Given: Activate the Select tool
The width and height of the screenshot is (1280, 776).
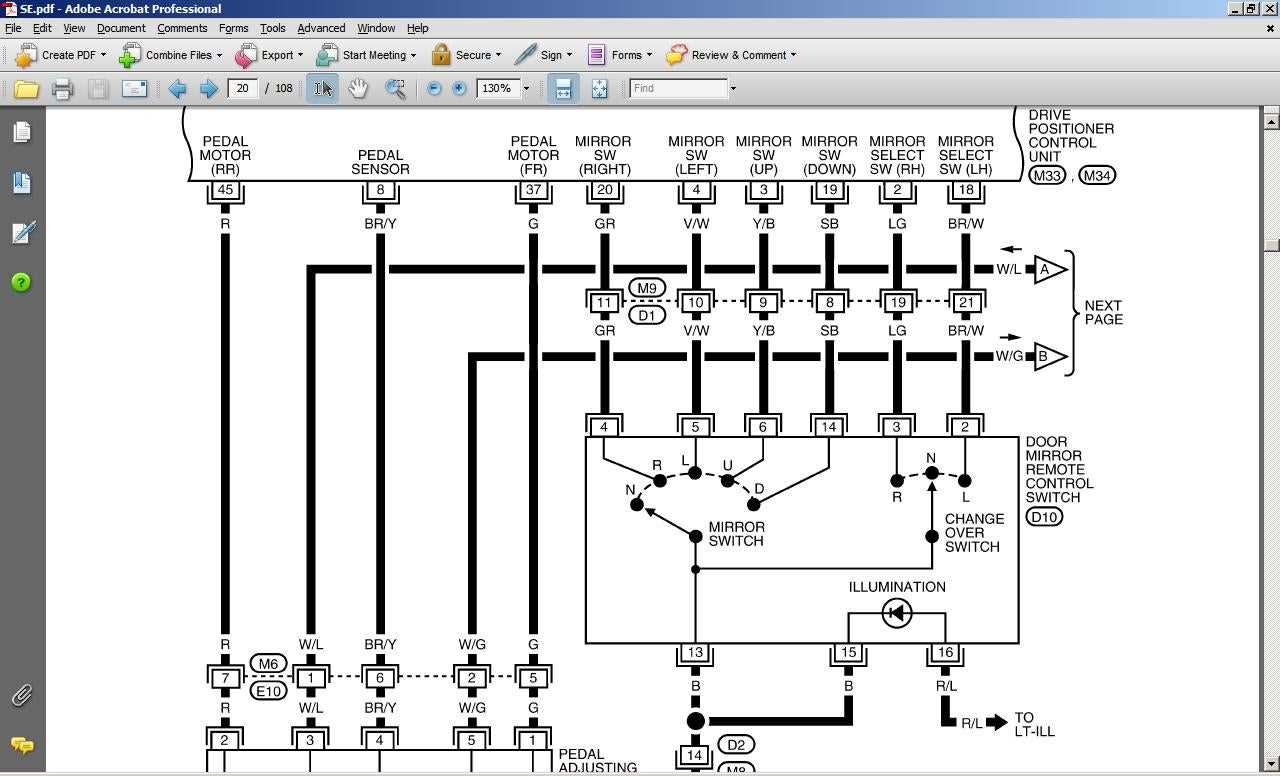Looking at the screenshot, I should click(322, 89).
